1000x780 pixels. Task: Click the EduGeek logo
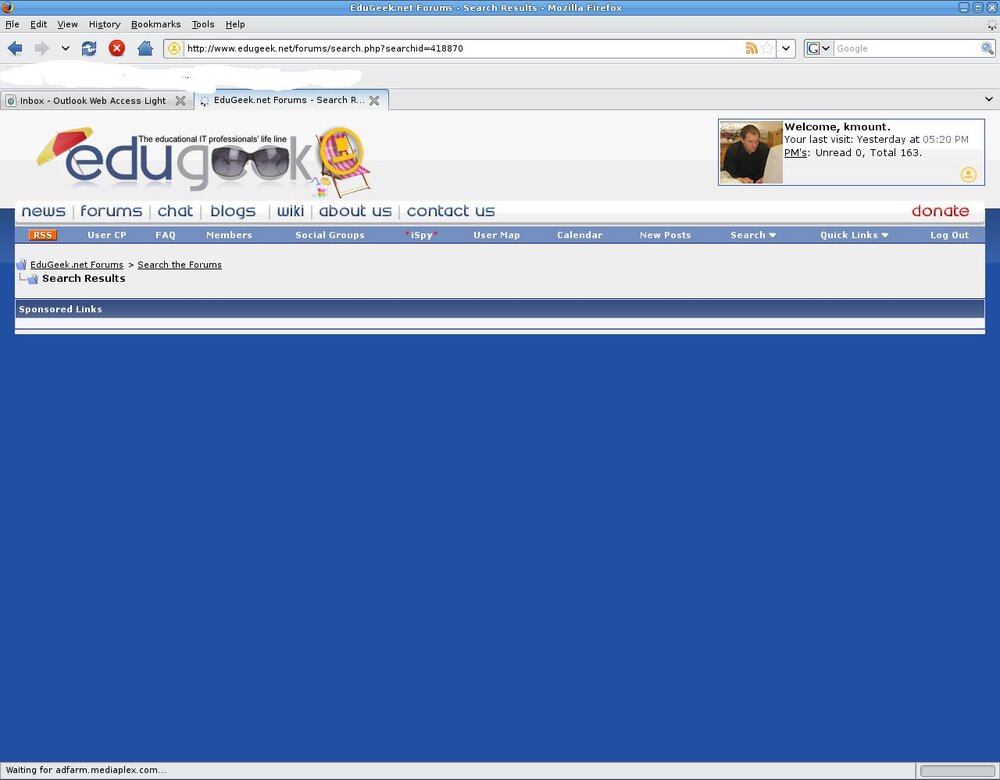204,161
